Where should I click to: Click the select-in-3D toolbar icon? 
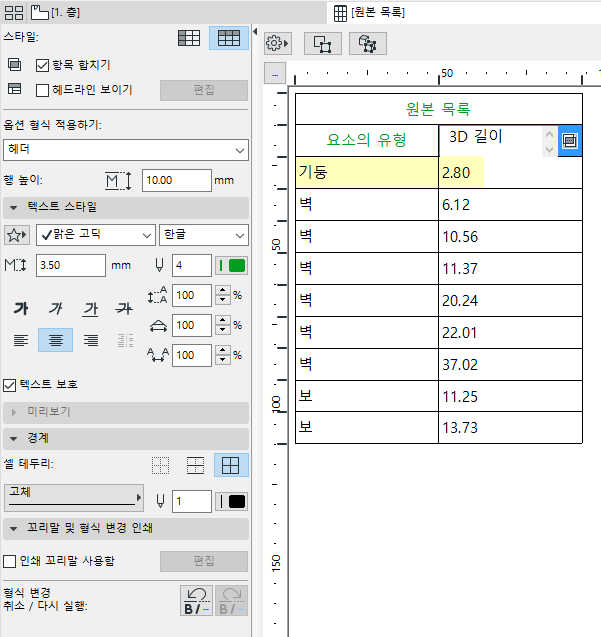[368, 43]
